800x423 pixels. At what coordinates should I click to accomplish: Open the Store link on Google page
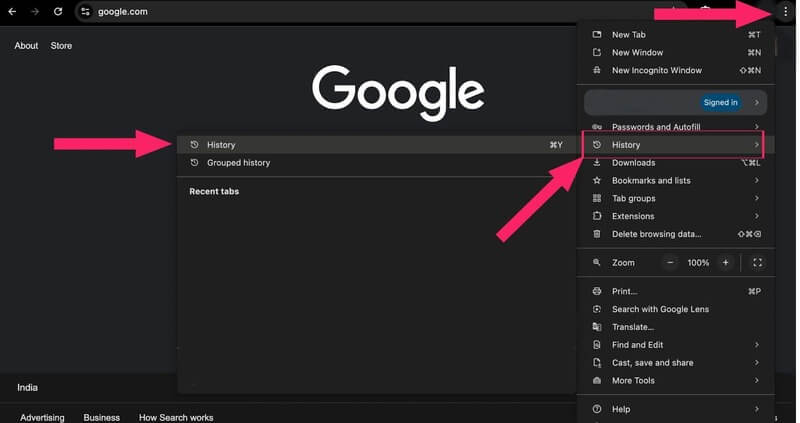tap(61, 45)
